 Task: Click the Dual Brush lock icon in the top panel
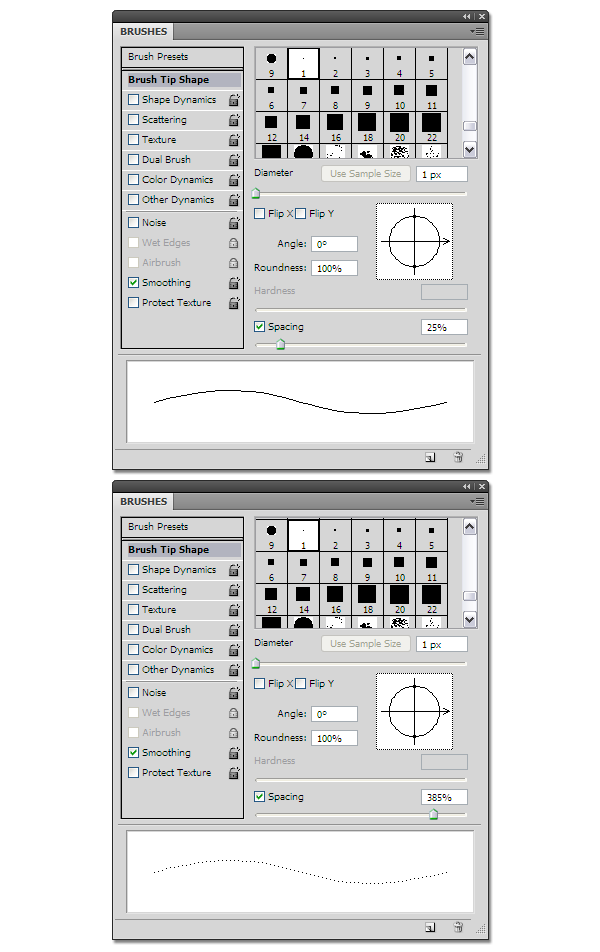(234, 160)
